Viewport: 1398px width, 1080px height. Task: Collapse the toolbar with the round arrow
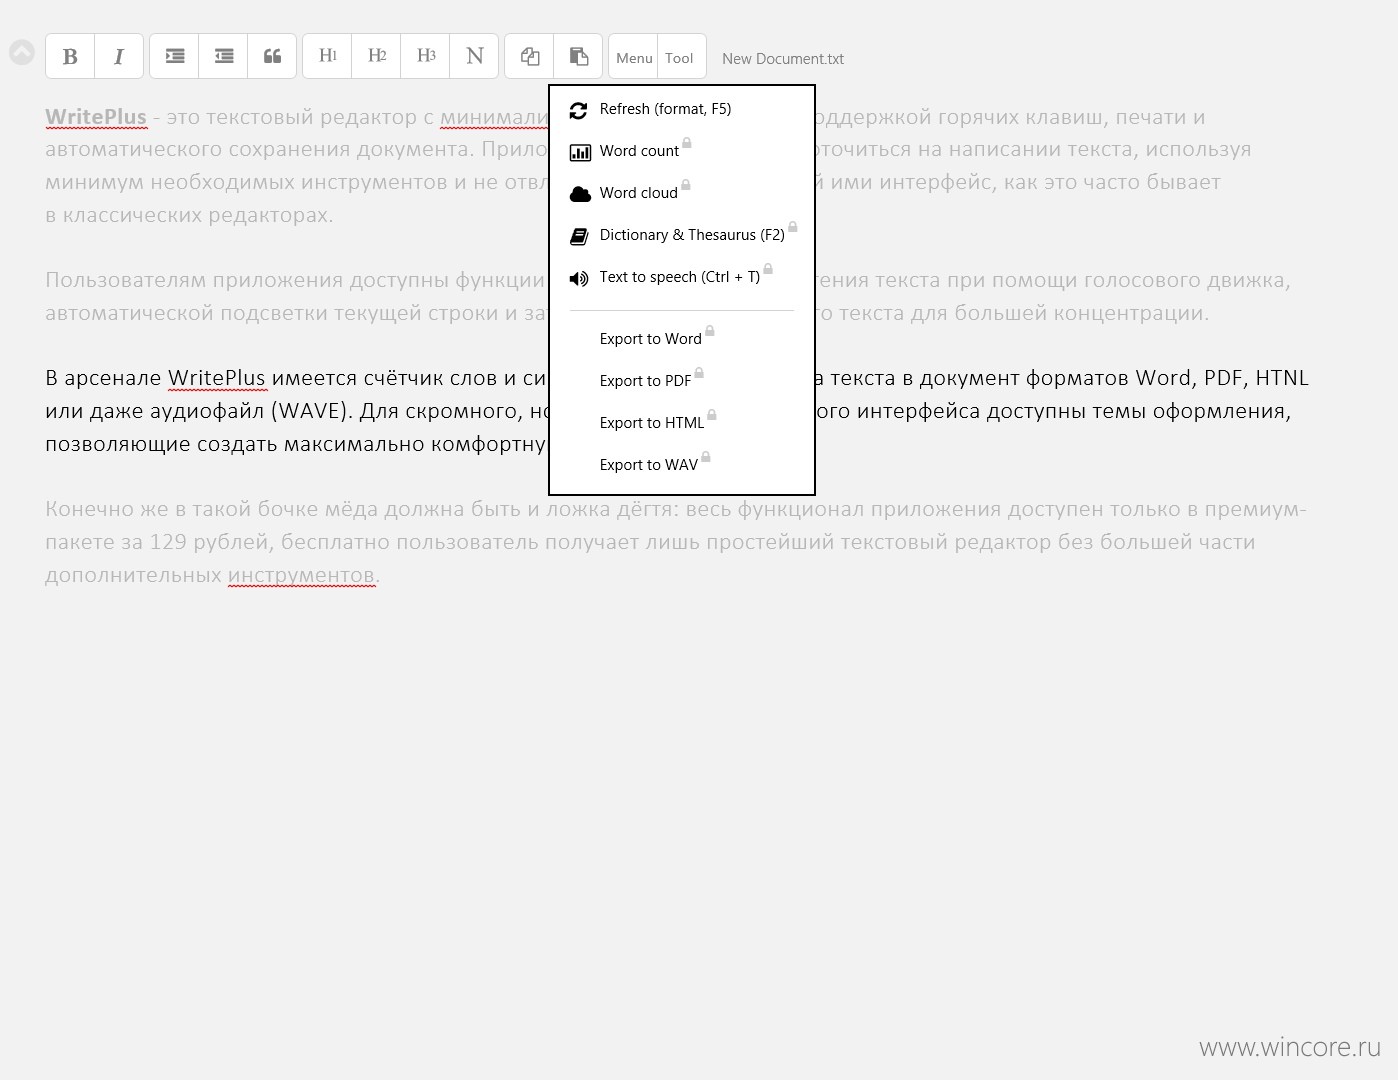(x=22, y=52)
